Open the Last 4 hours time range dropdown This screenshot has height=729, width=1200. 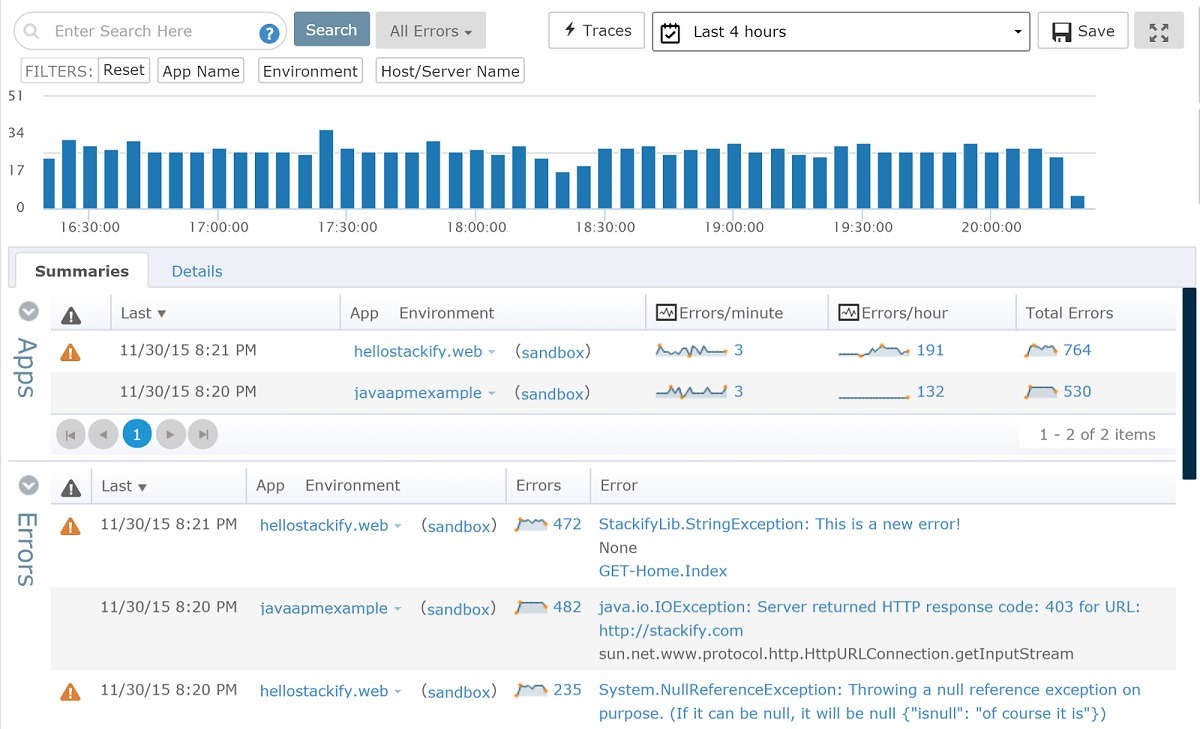[x=841, y=31]
